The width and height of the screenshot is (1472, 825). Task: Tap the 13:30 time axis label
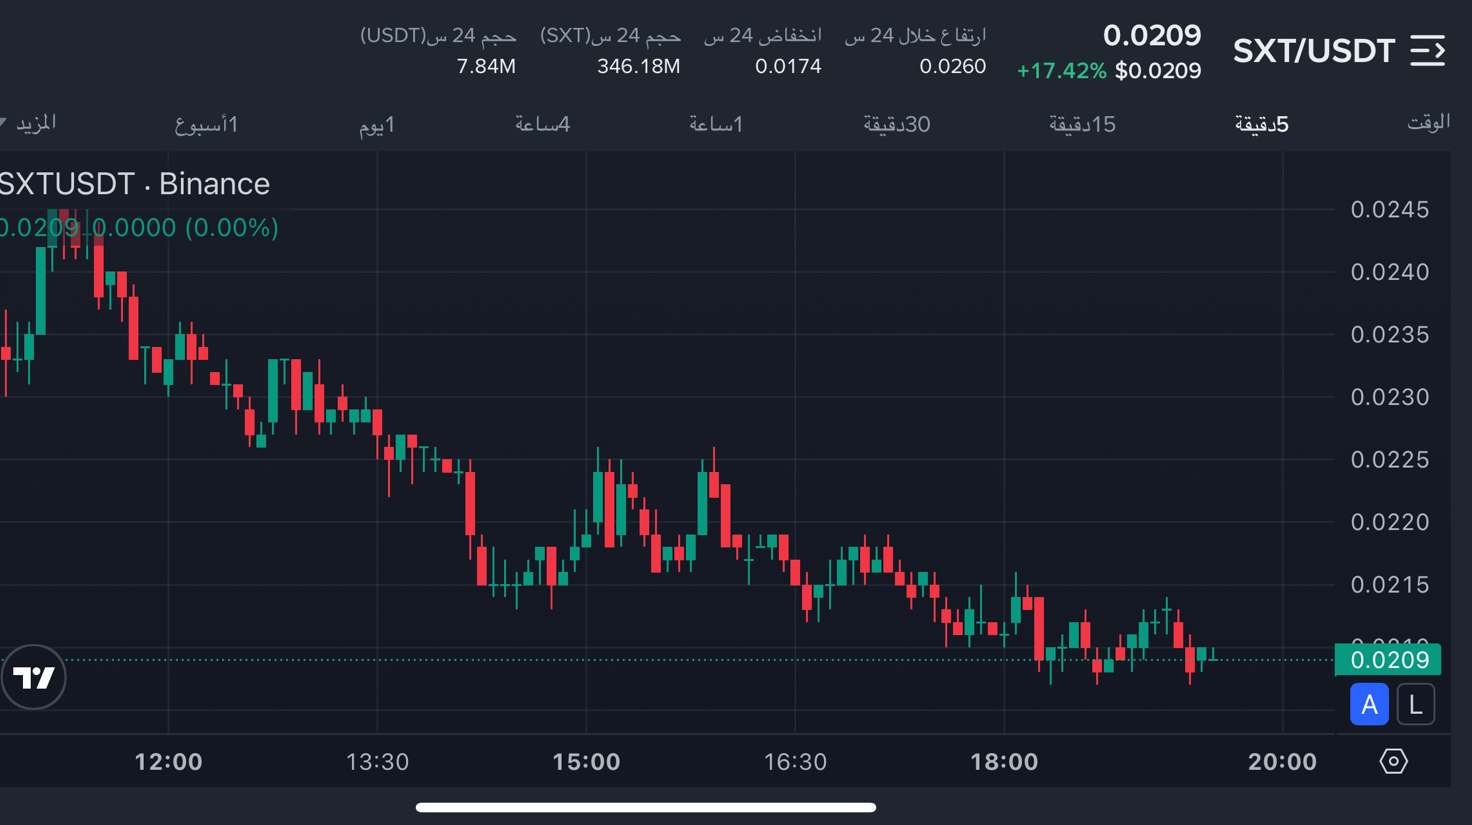(377, 762)
